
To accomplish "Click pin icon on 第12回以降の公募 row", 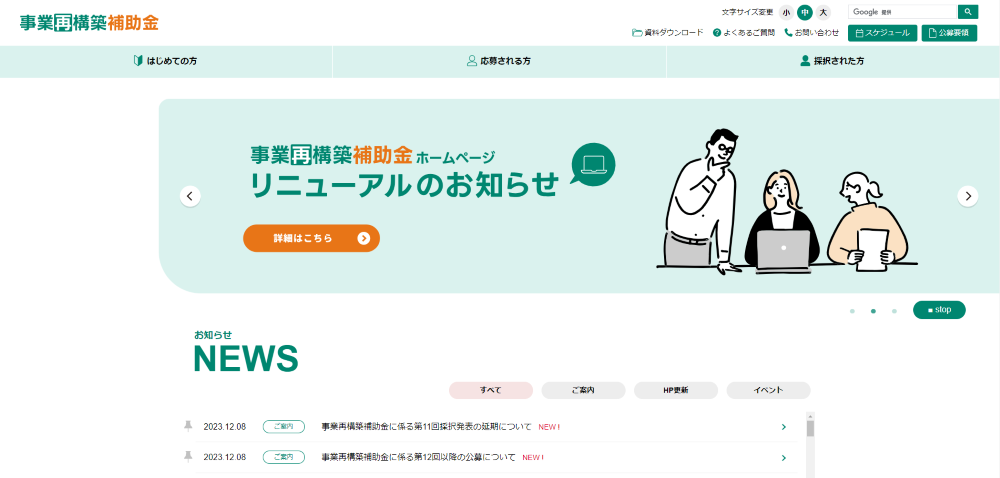I will (x=188, y=456).
